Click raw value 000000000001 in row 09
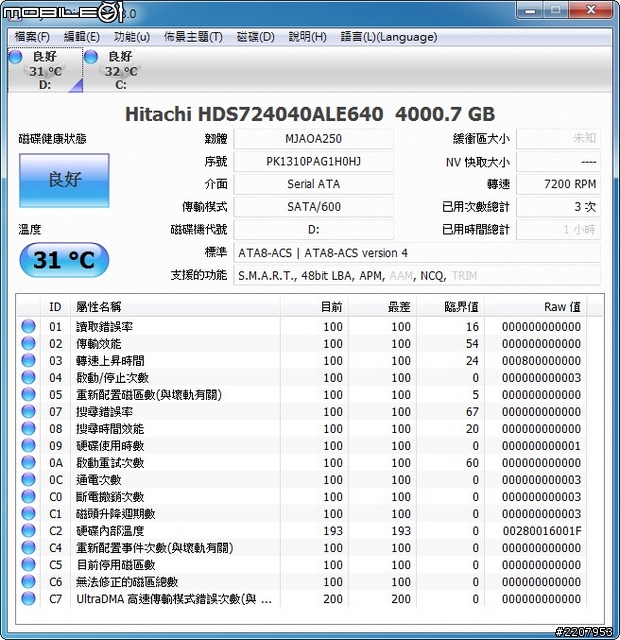620x640 pixels. tap(541, 446)
